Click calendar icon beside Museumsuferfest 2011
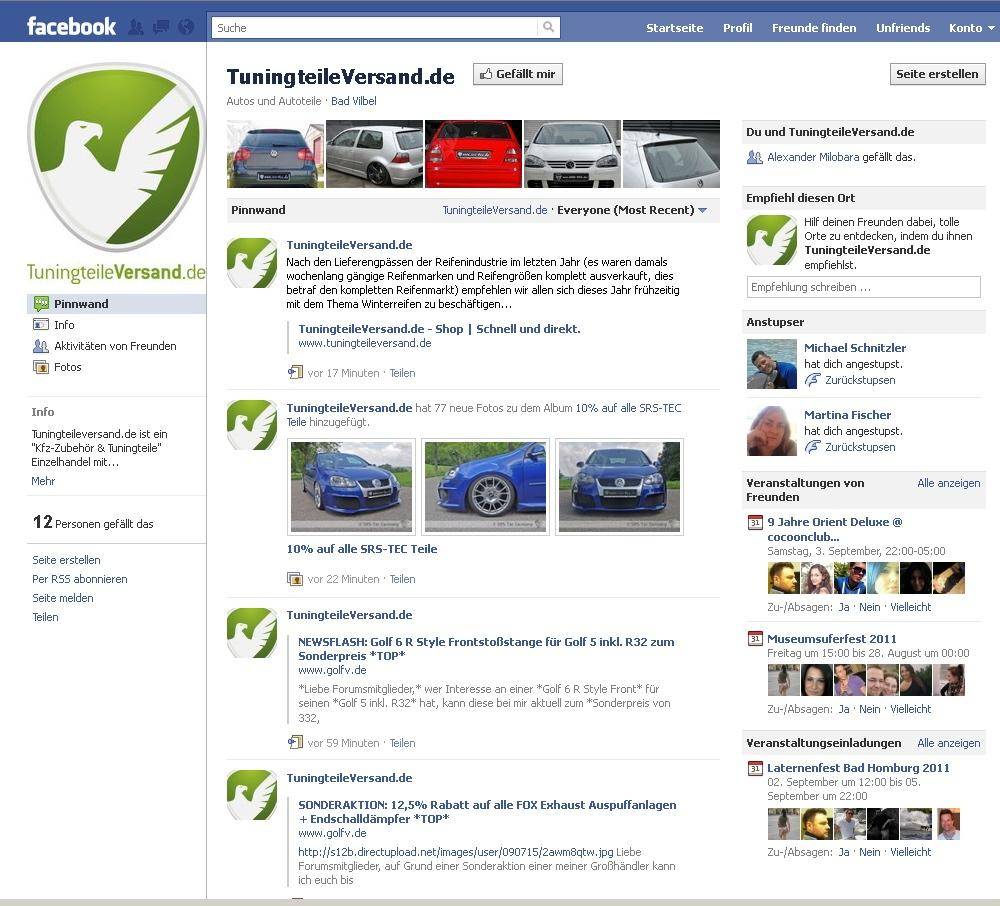This screenshot has width=1000, height=906. pyautogui.click(x=755, y=638)
